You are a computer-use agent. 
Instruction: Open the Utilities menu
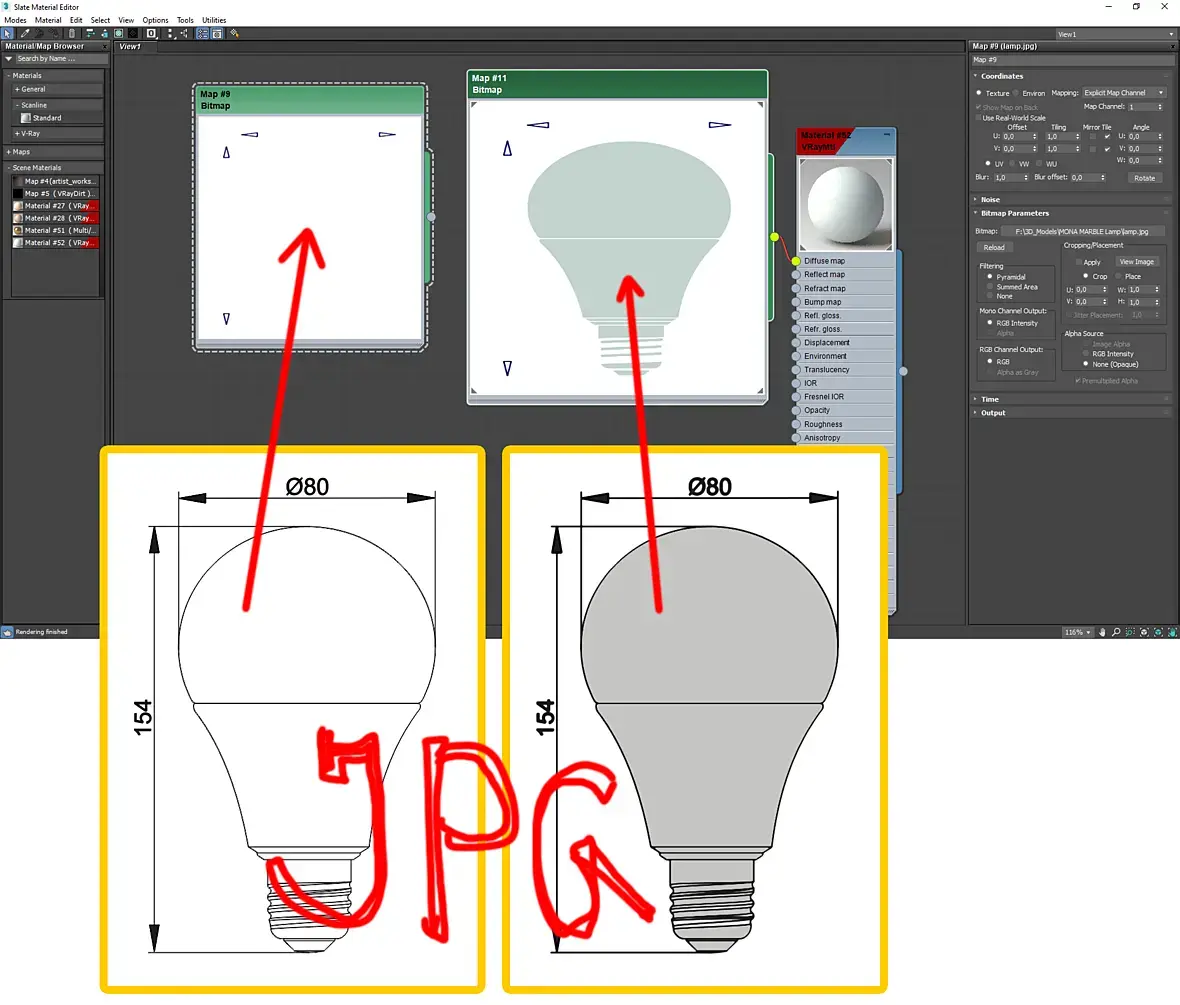coord(214,20)
